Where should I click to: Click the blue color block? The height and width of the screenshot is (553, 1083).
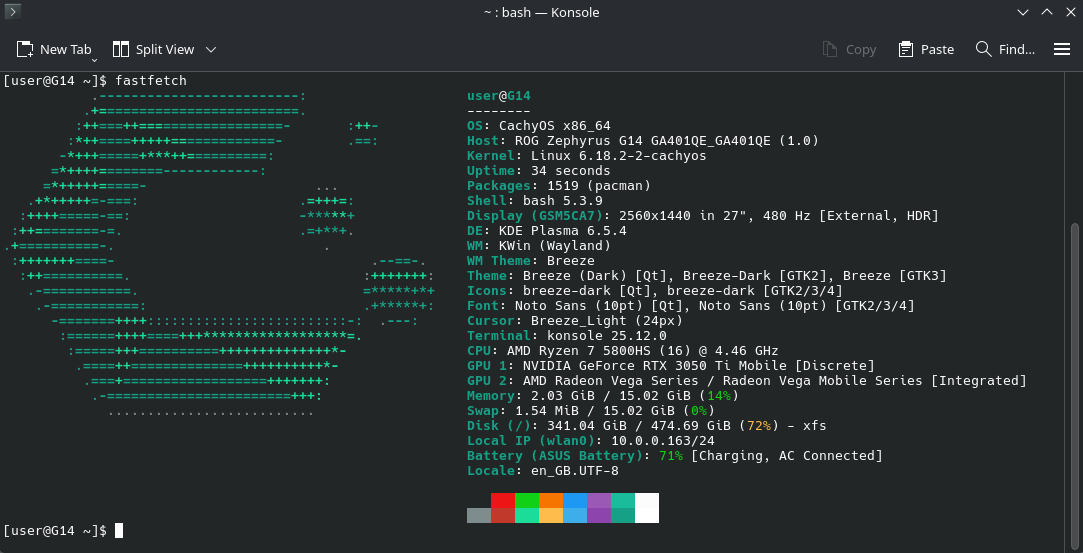(575, 501)
